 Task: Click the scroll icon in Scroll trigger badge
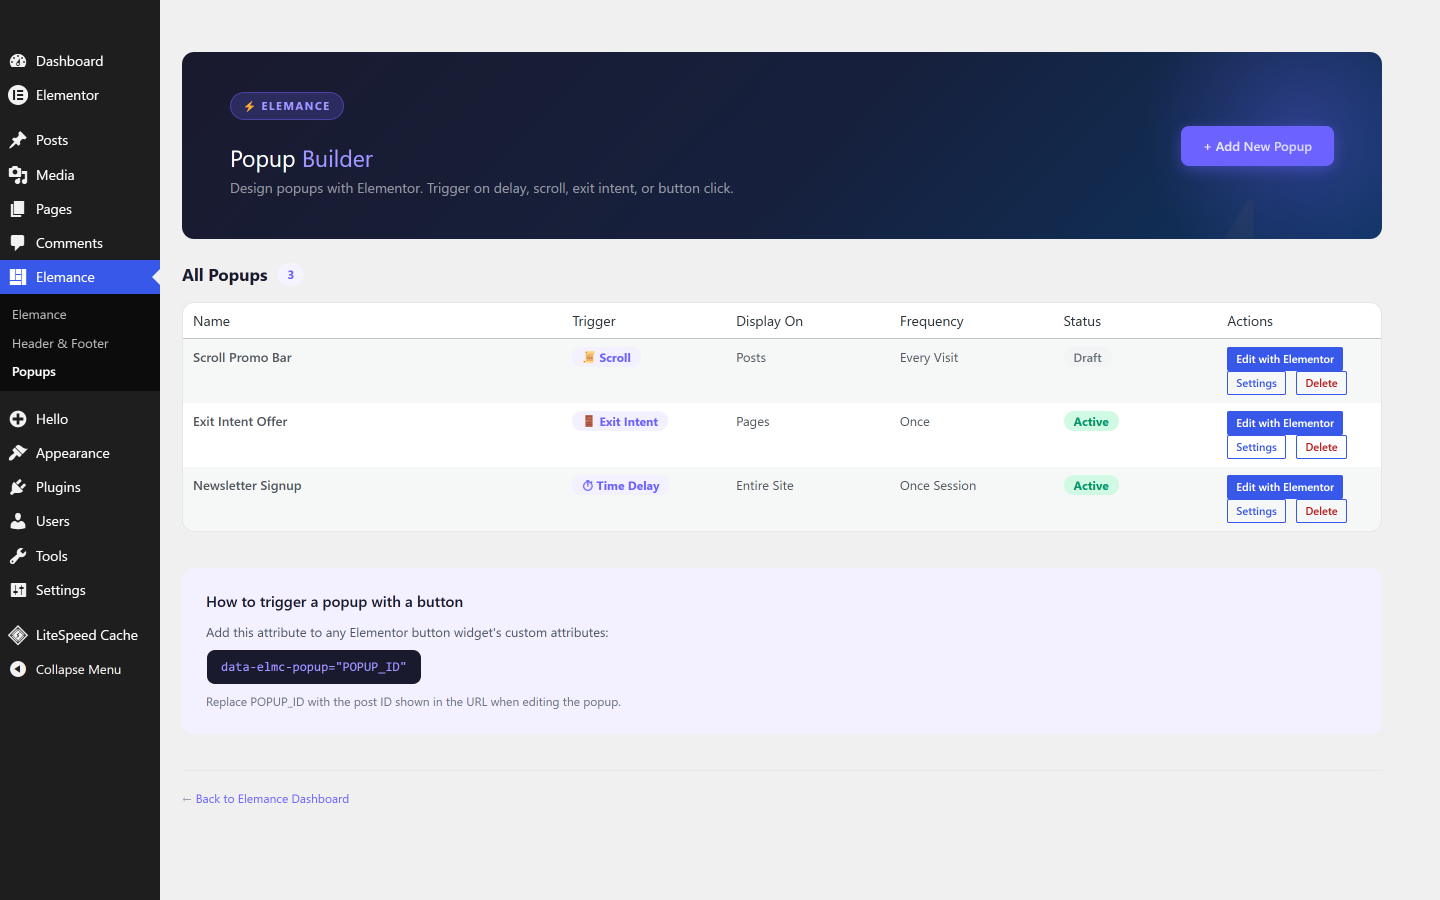pos(589,357)
